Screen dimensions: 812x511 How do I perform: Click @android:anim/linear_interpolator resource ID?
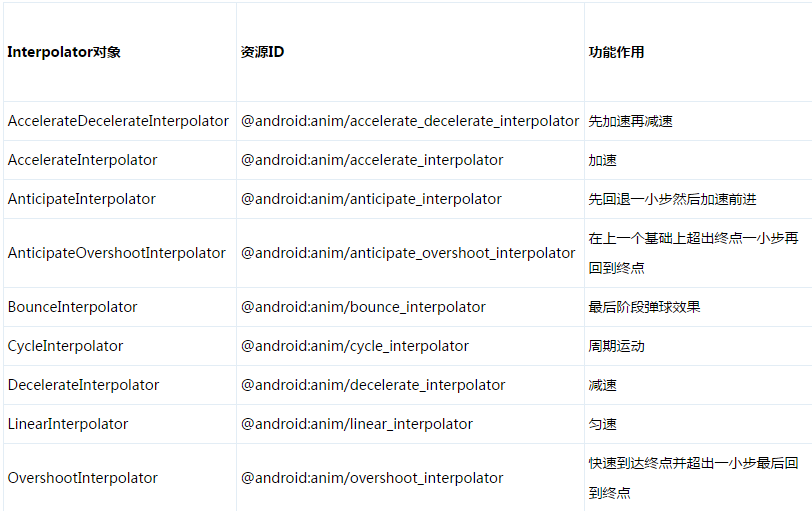(x=357, y=424)
